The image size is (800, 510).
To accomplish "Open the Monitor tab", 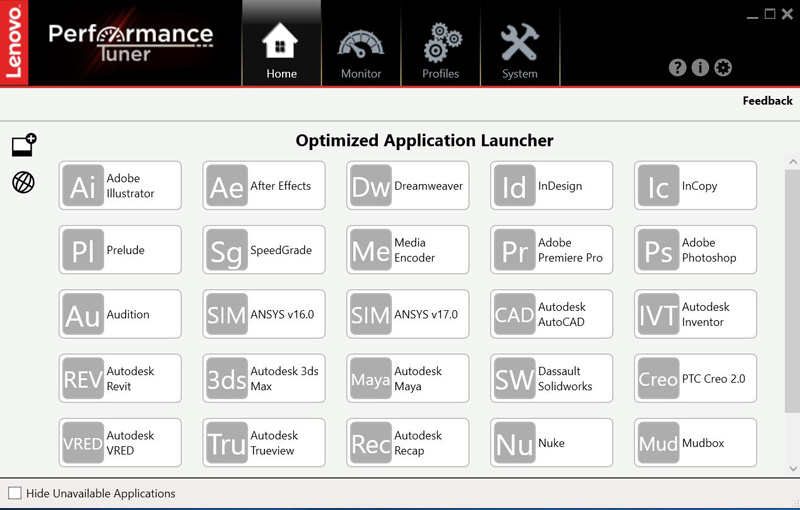I will click(361, 43).
